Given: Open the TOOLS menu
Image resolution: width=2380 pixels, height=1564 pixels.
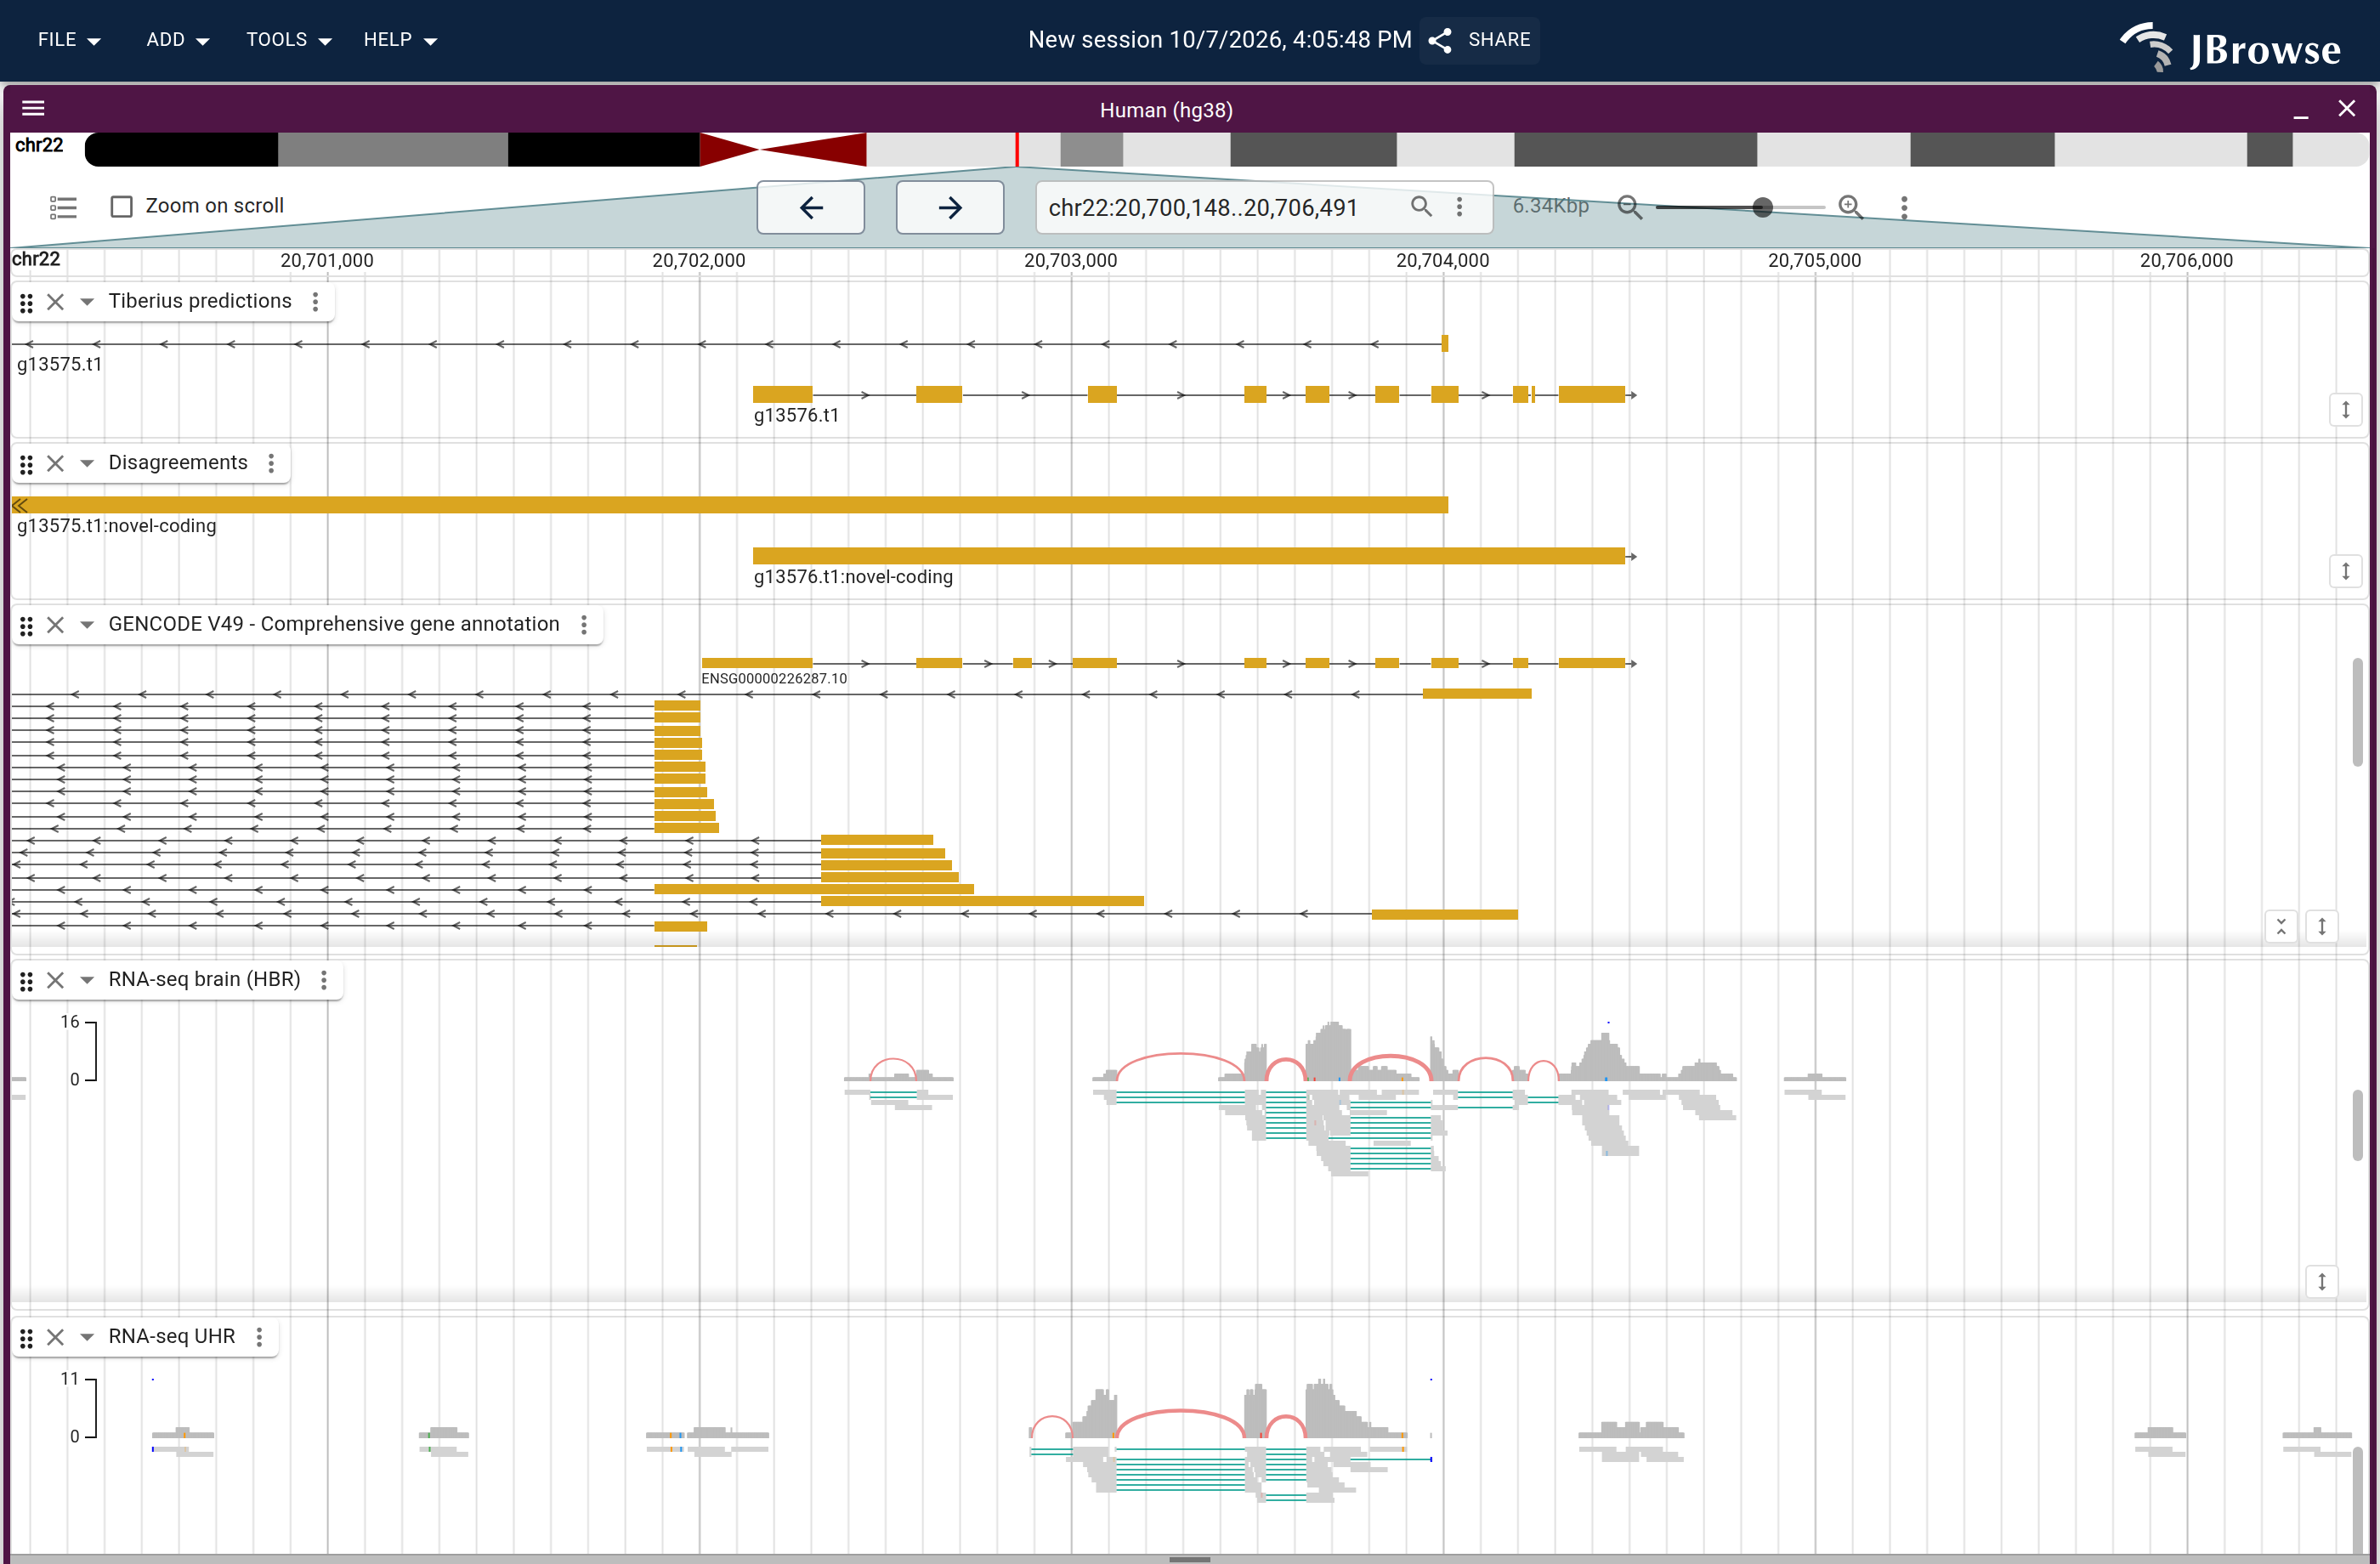Looking at the screenshot, I should [x=288, y=40].
